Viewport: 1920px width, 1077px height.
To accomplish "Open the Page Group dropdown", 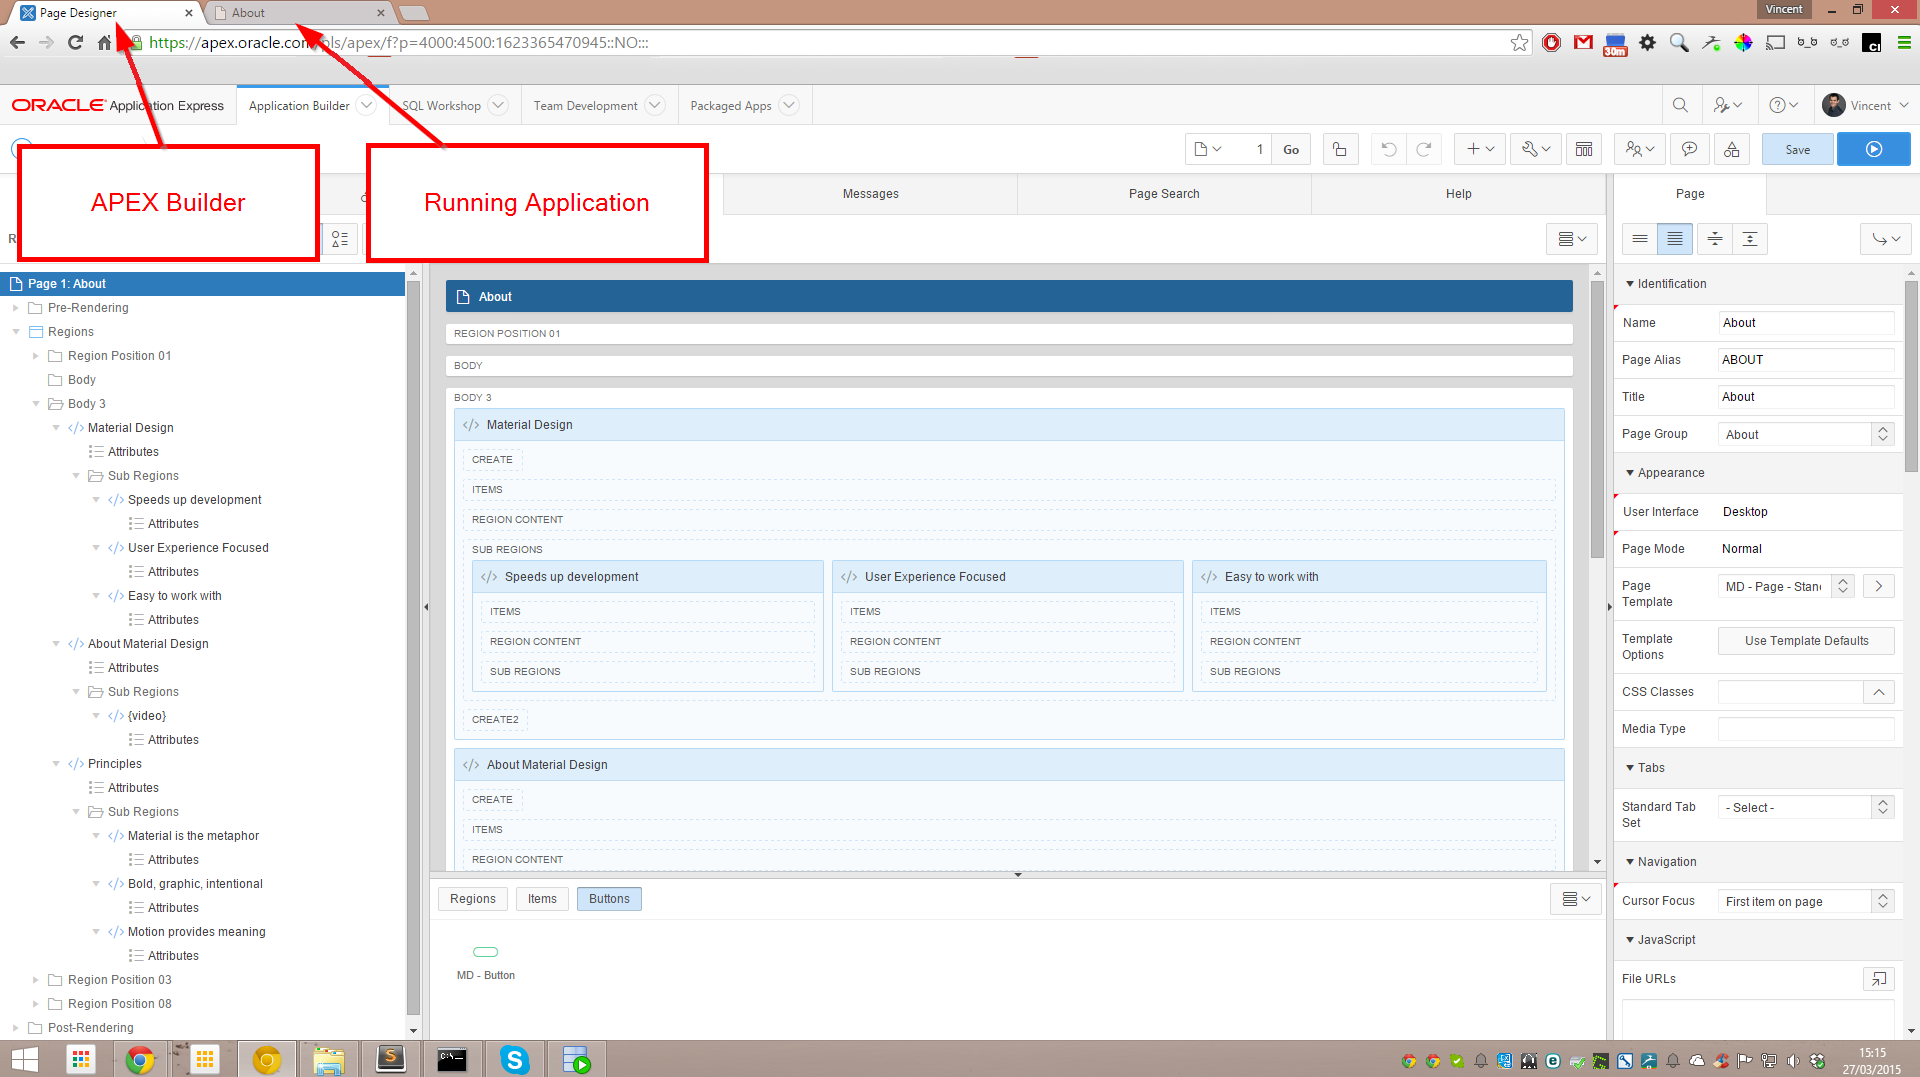I will coord(1806,434).
